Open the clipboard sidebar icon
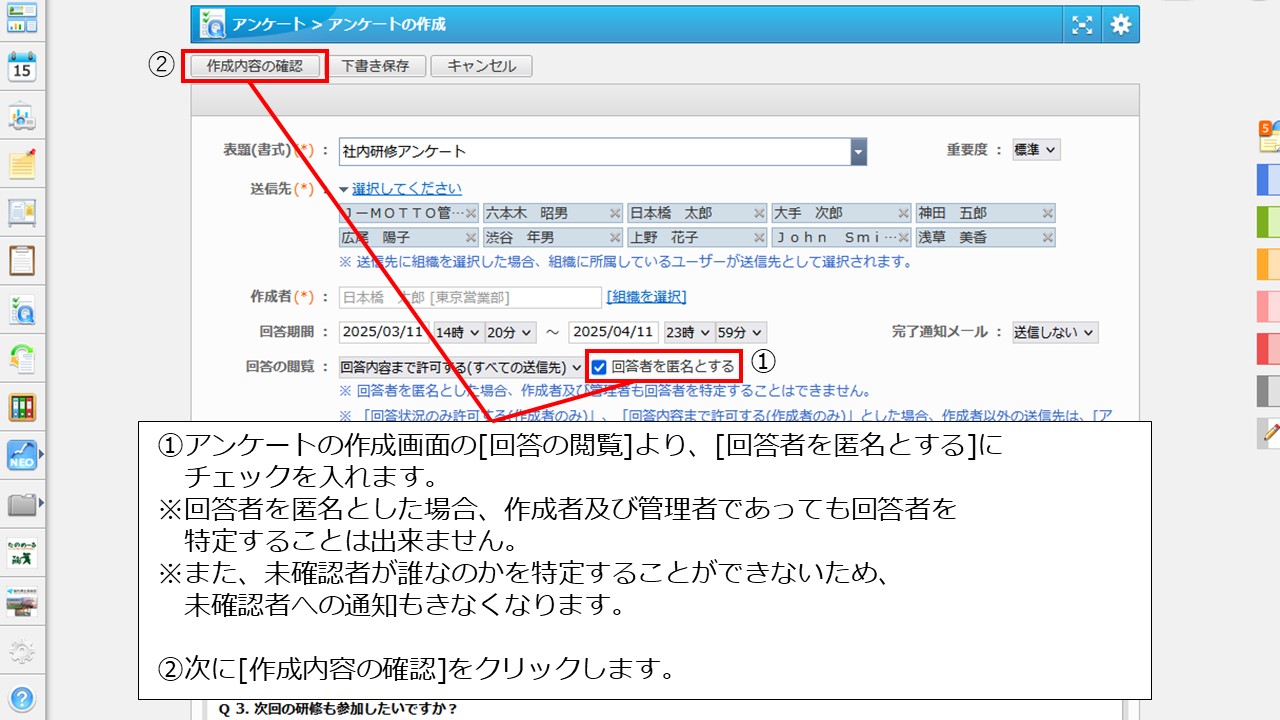Viewport: 1280px width, 720px height. [x=22, y=260]
